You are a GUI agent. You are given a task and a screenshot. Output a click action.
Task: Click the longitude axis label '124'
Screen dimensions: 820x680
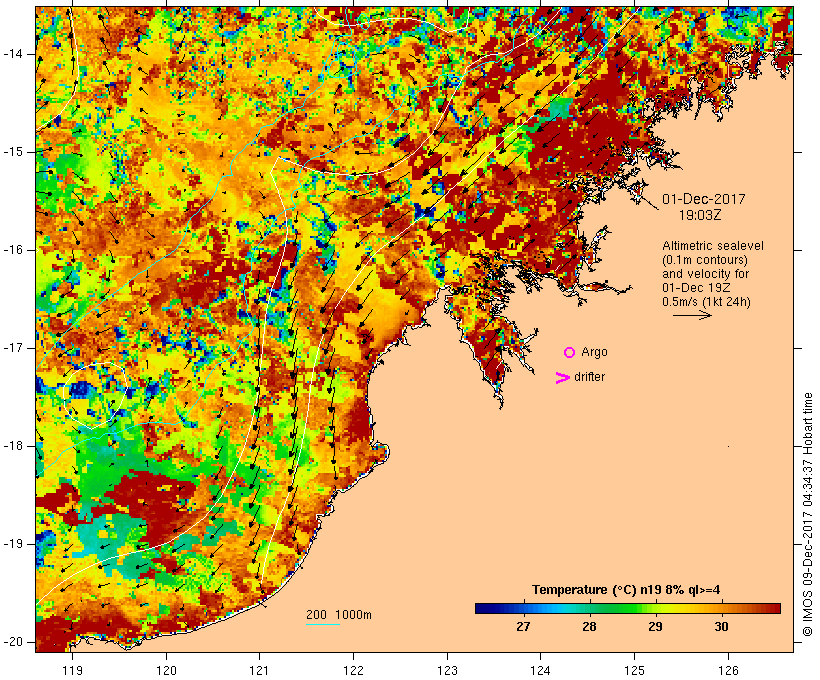(x=541, y=670)
